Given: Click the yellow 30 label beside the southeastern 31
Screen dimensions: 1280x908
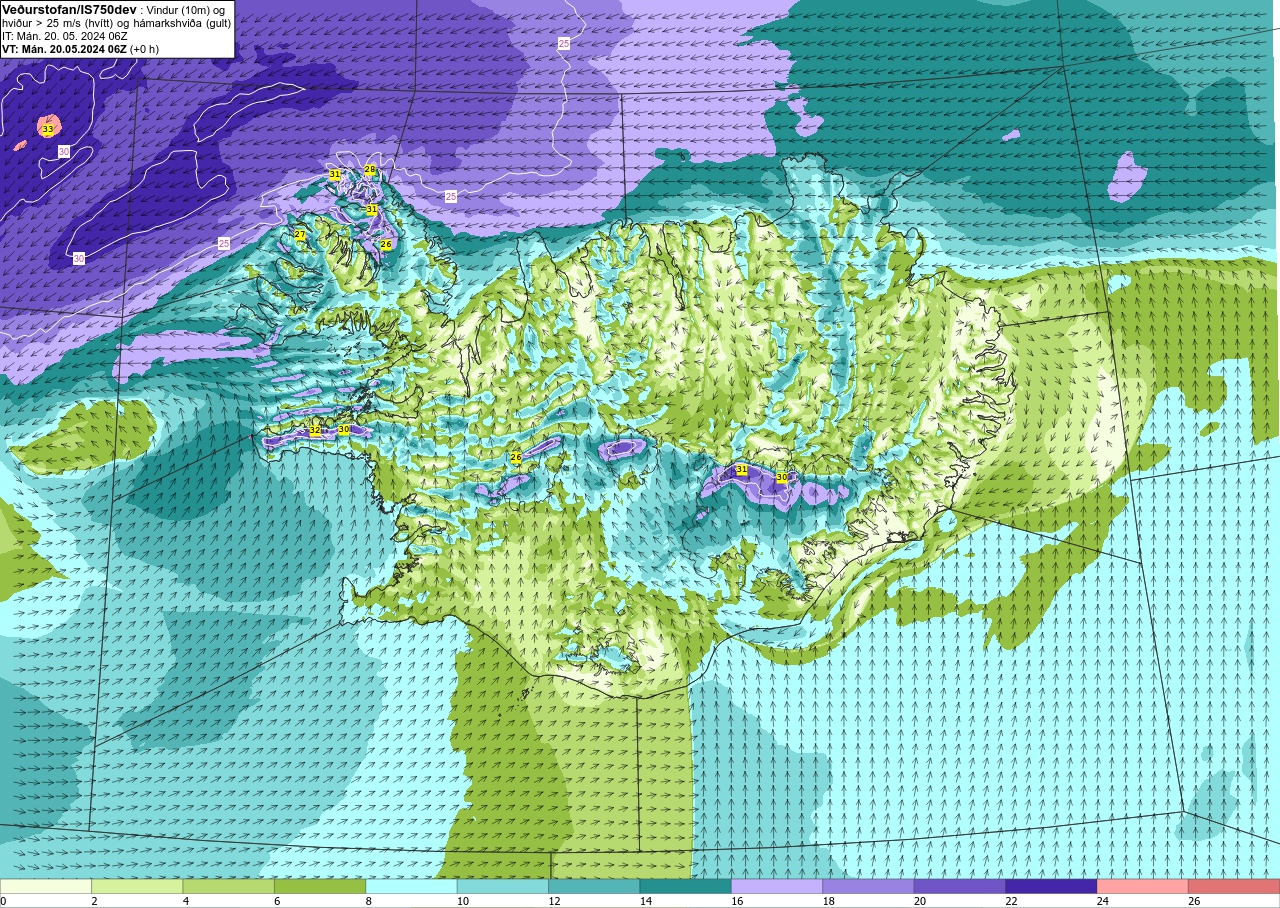Looking at the screenshot, I should coord(782,478).
